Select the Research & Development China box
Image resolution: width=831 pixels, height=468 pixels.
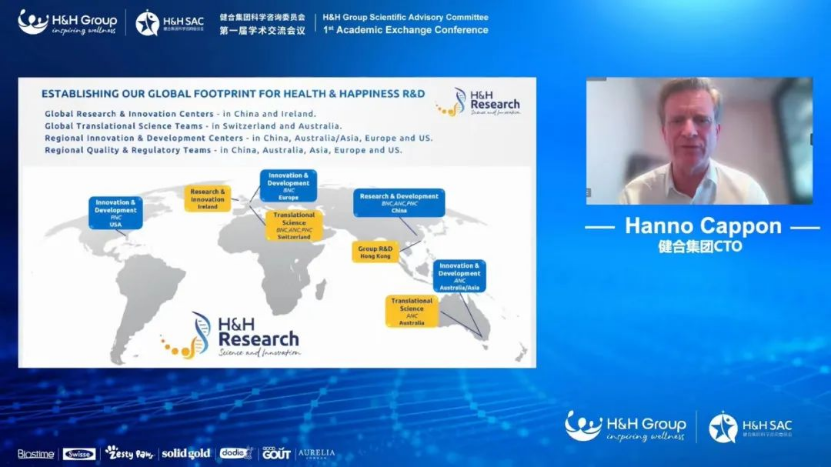(399, 202)
